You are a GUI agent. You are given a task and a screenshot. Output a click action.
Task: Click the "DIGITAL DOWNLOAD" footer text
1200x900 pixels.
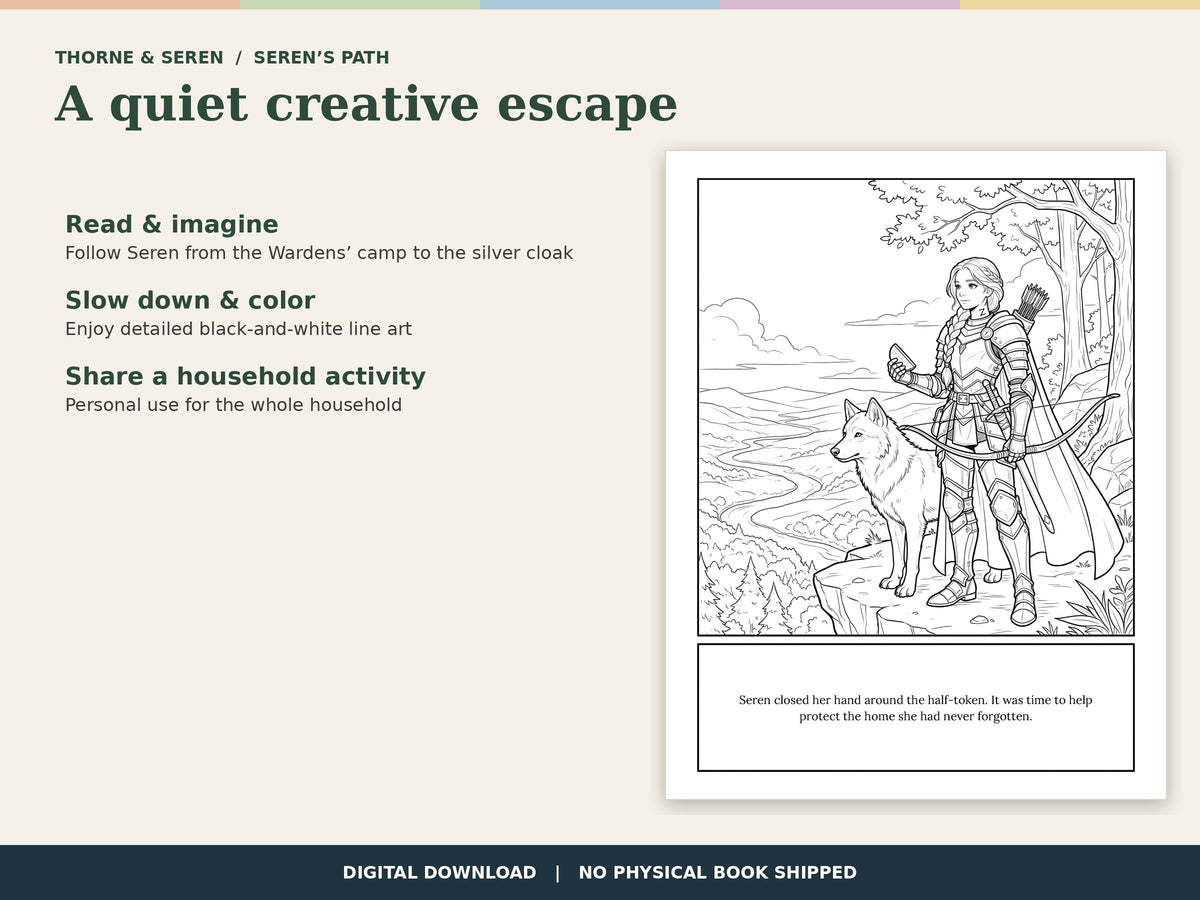[x=439, y=873]
